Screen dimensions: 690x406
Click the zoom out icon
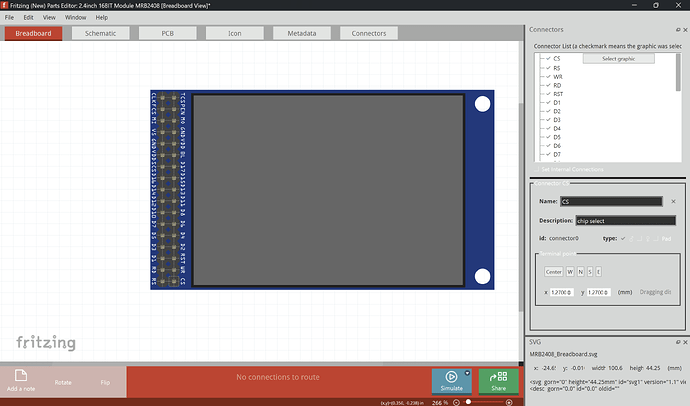coord(456,402)
